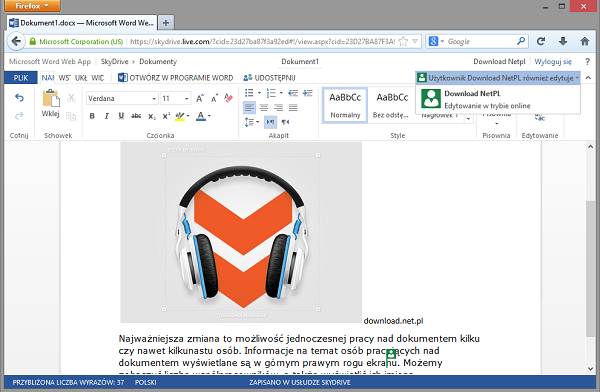The height and width of the screenshot is (392, 600).
Task: Open the font color dropdown arrow
Action: pyautogui.click(x=209, y=116)
